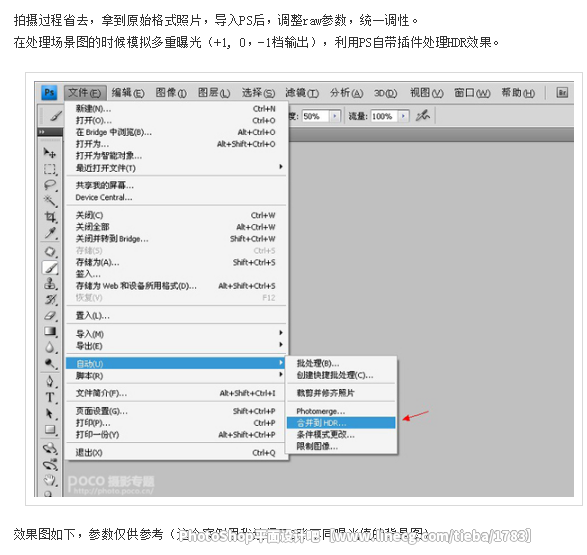Select the Rectangle shape tool
587x555 pixels.
point(50,430)
